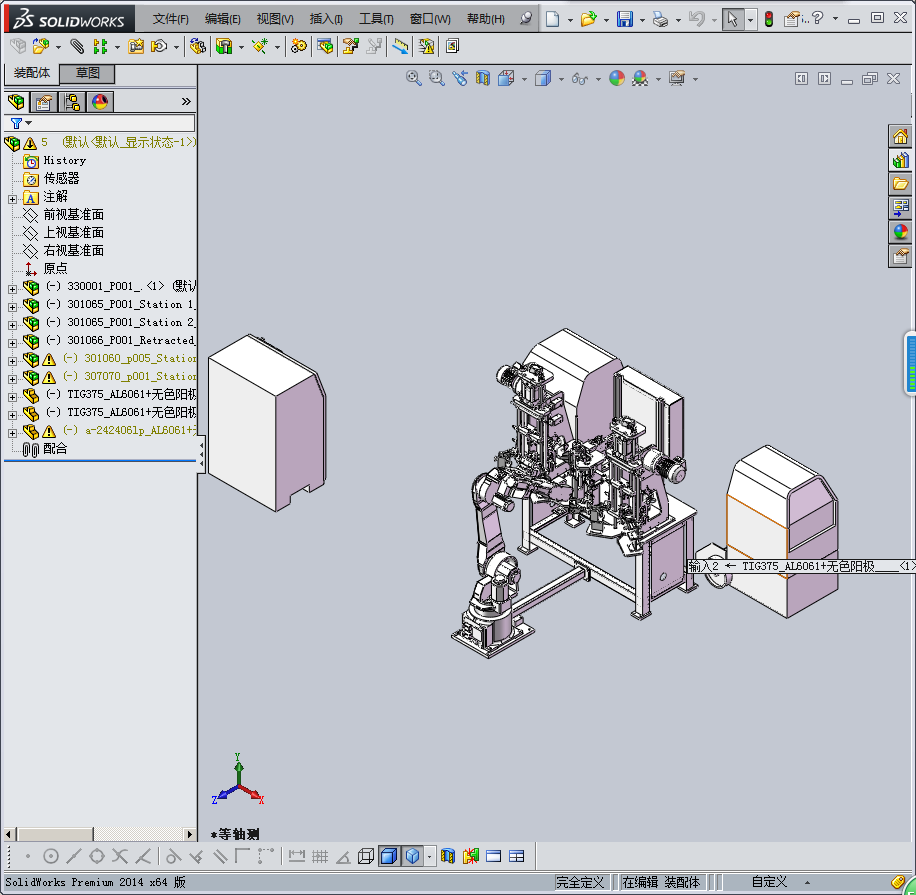Toggle the Shaded display mode button
The image size is (916, 895).
click(412, 856)
